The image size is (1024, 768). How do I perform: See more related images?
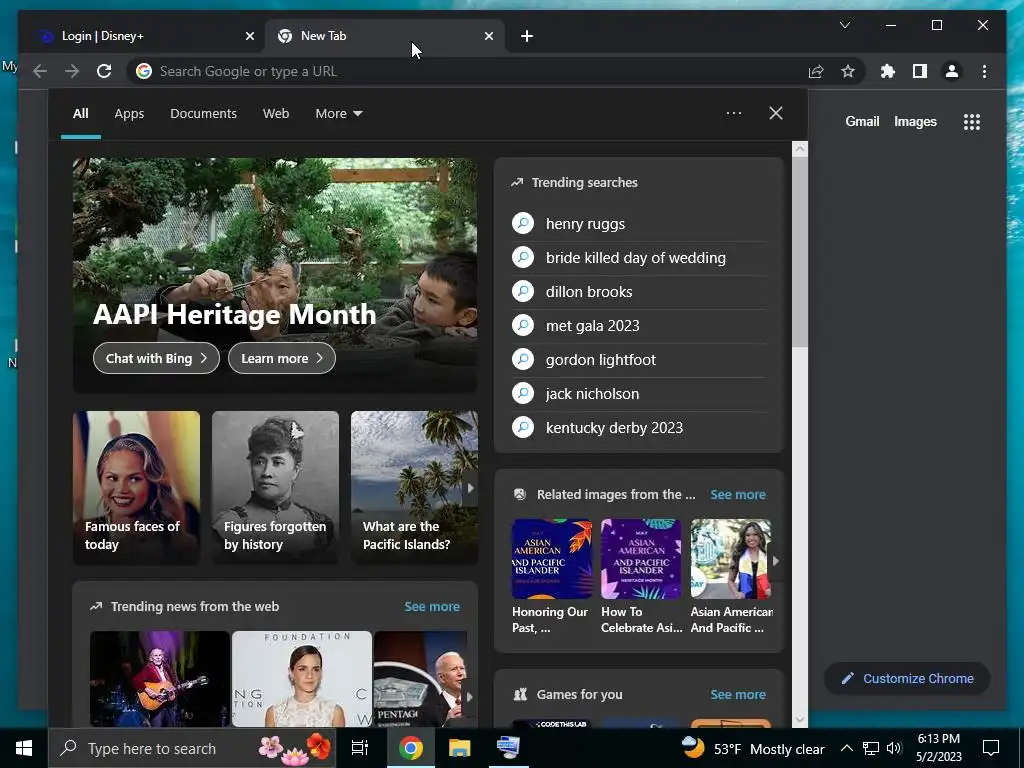[737, 494]
